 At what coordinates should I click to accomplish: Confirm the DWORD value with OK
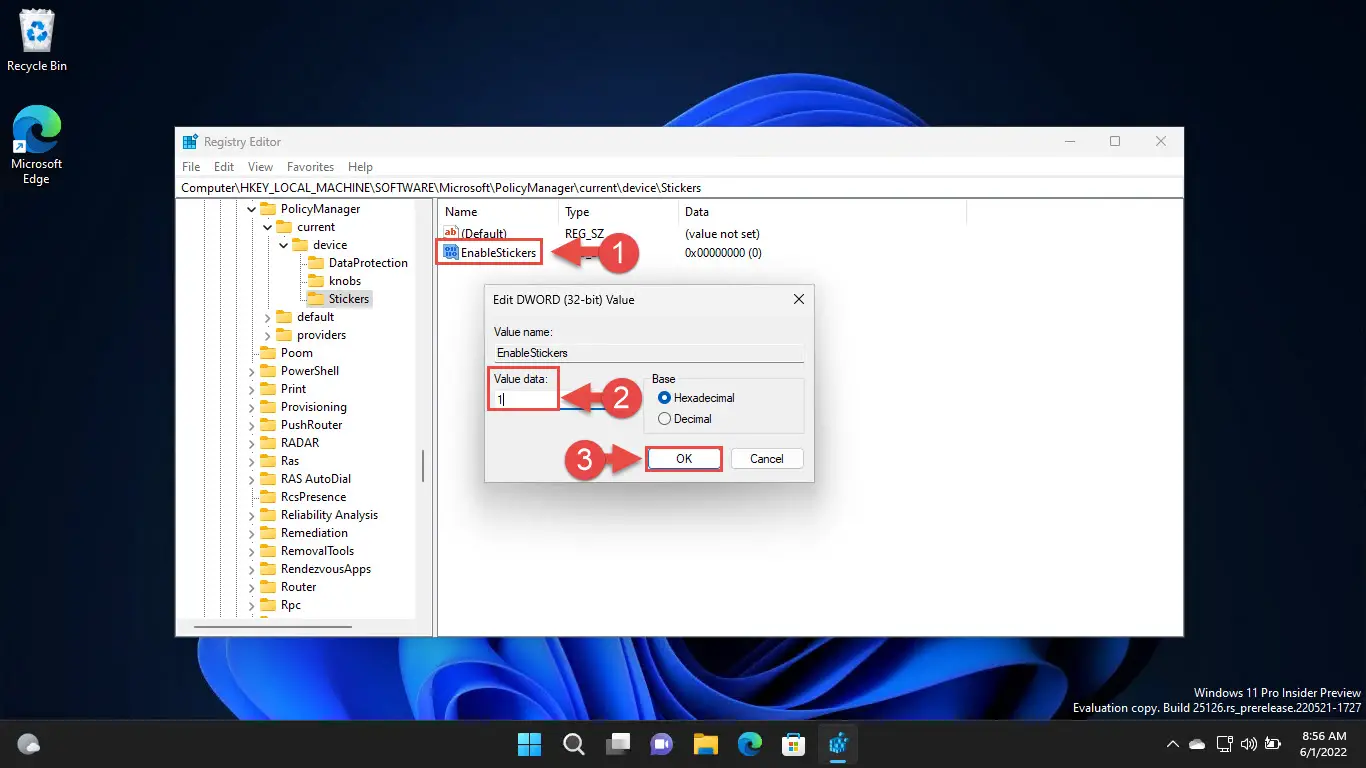pyautogui.click(x=684, y=459)
